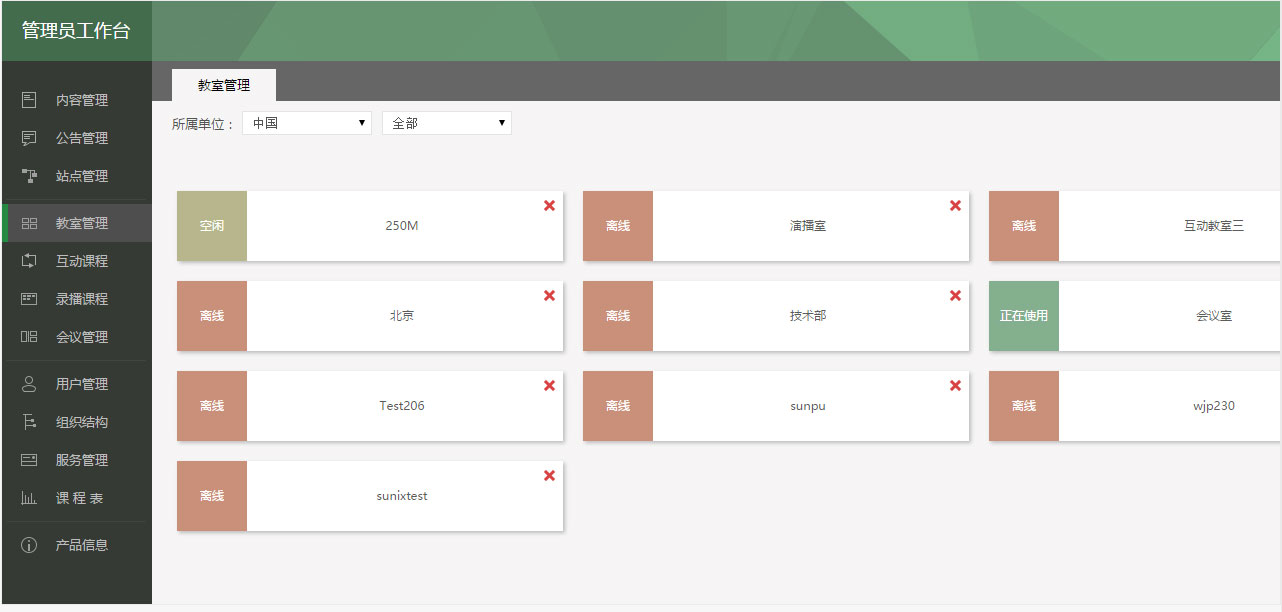The image size is (1282, 612).
Task: Open 产品信息 menu item
Action: [77, 545]
